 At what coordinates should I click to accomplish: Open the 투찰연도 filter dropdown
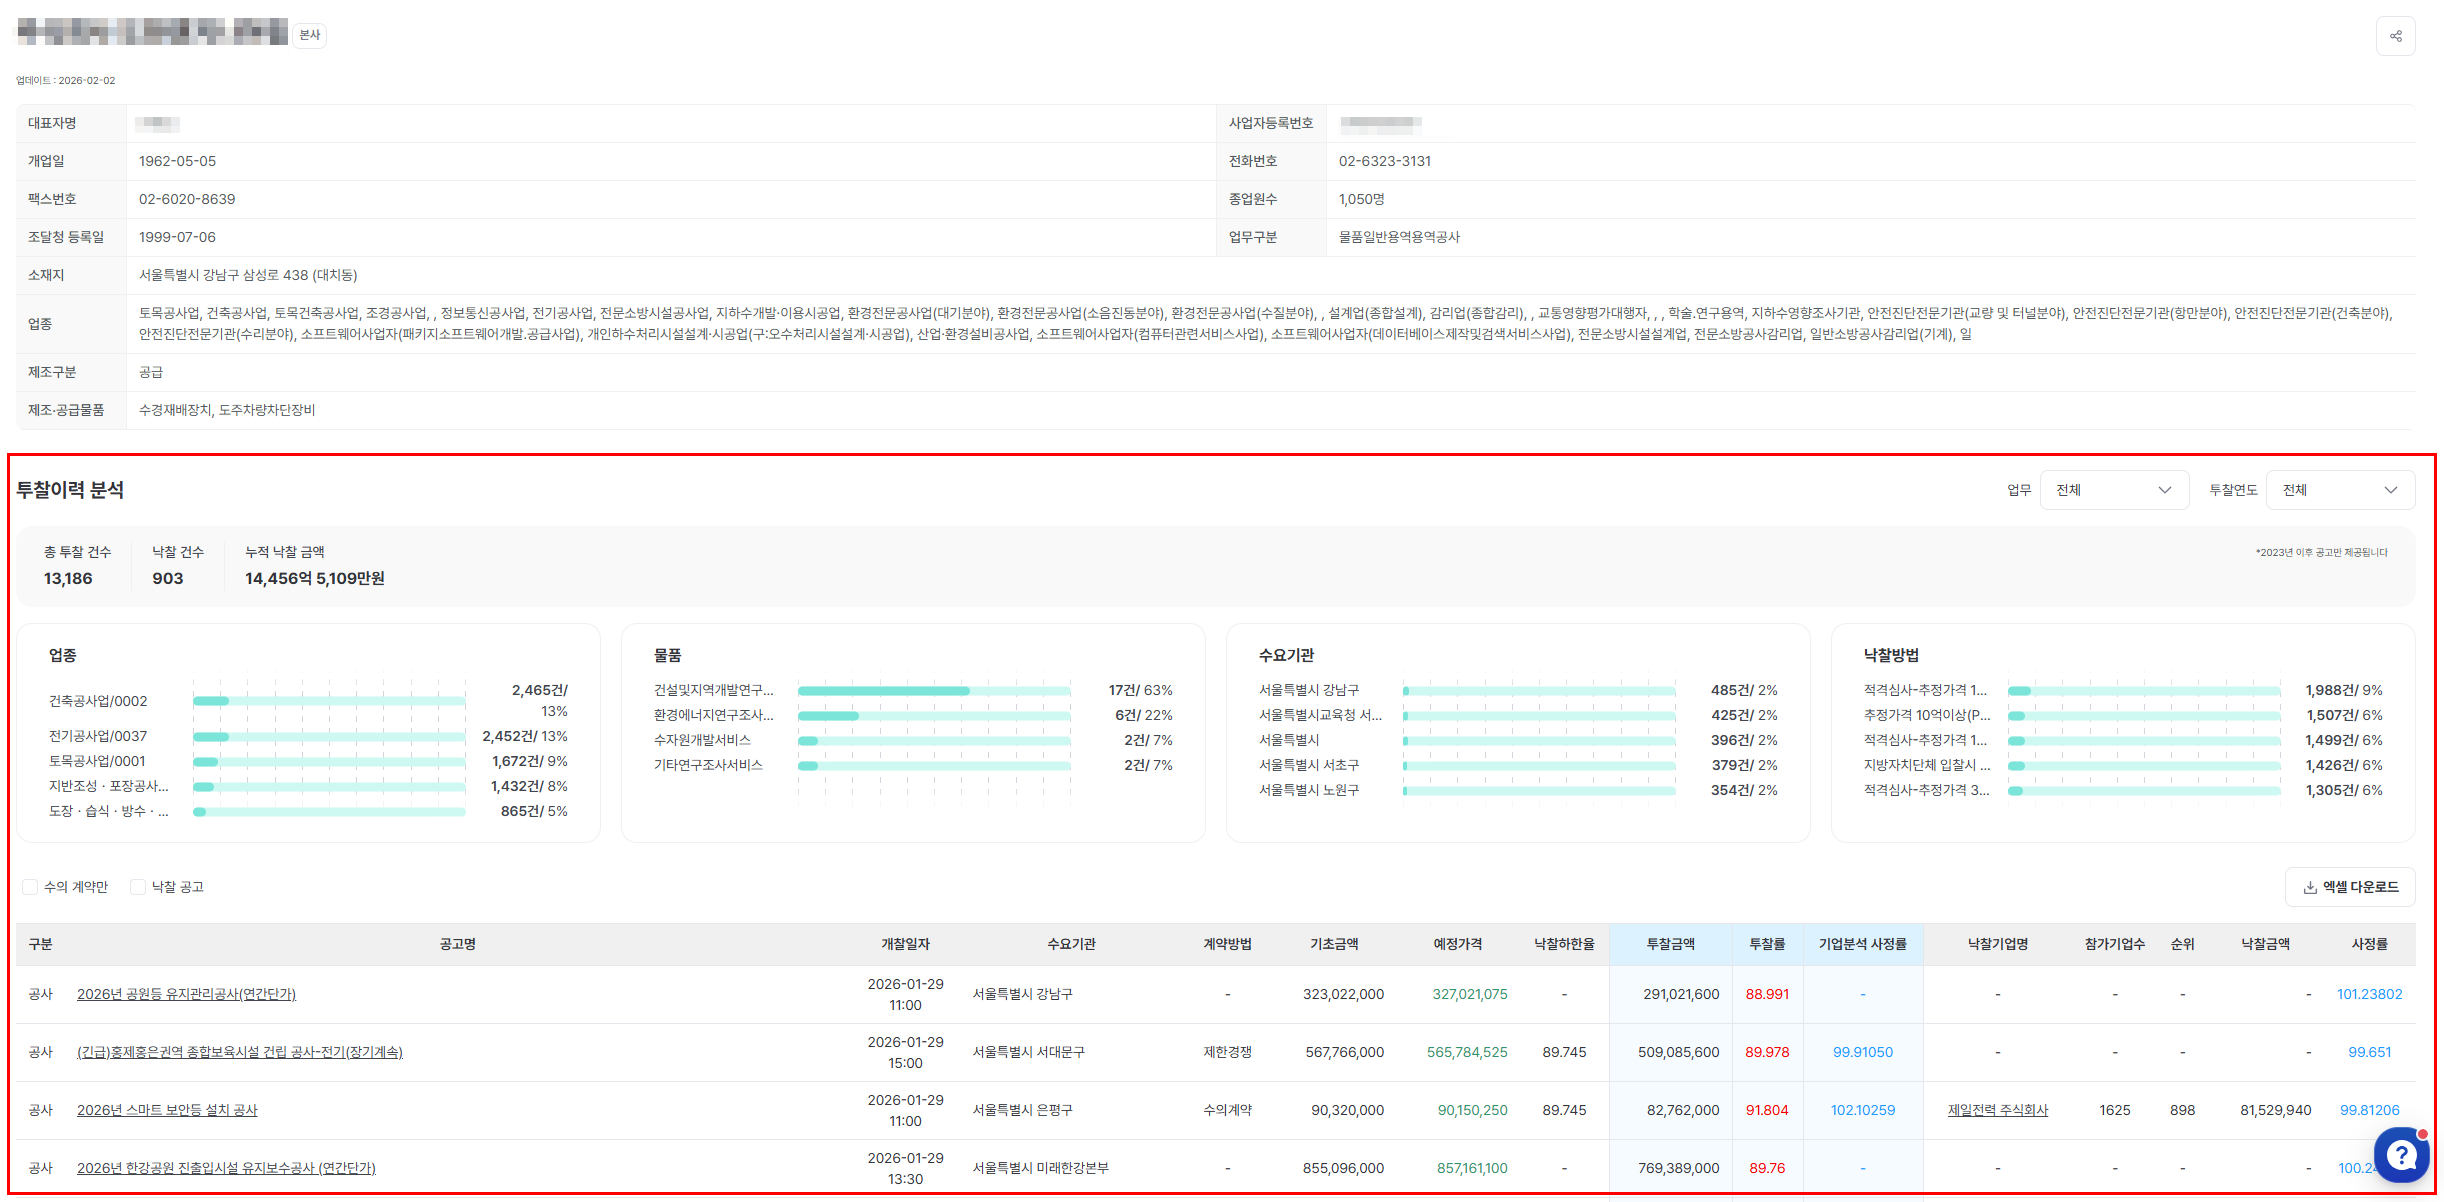coord(2339,490)
